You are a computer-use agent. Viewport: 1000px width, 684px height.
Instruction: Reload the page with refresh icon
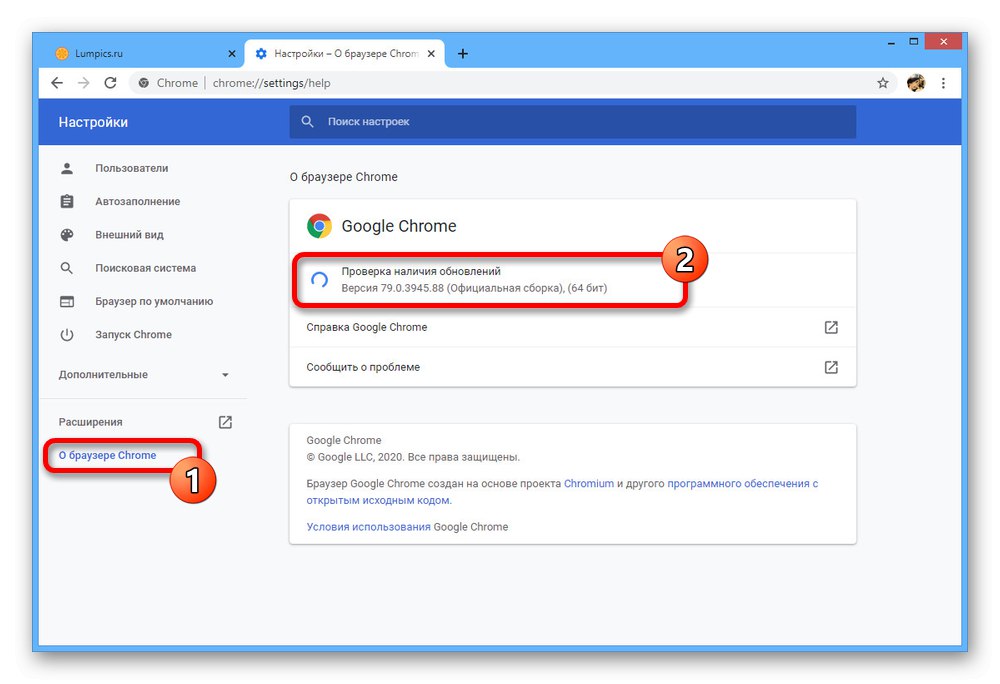pos(110,83)
